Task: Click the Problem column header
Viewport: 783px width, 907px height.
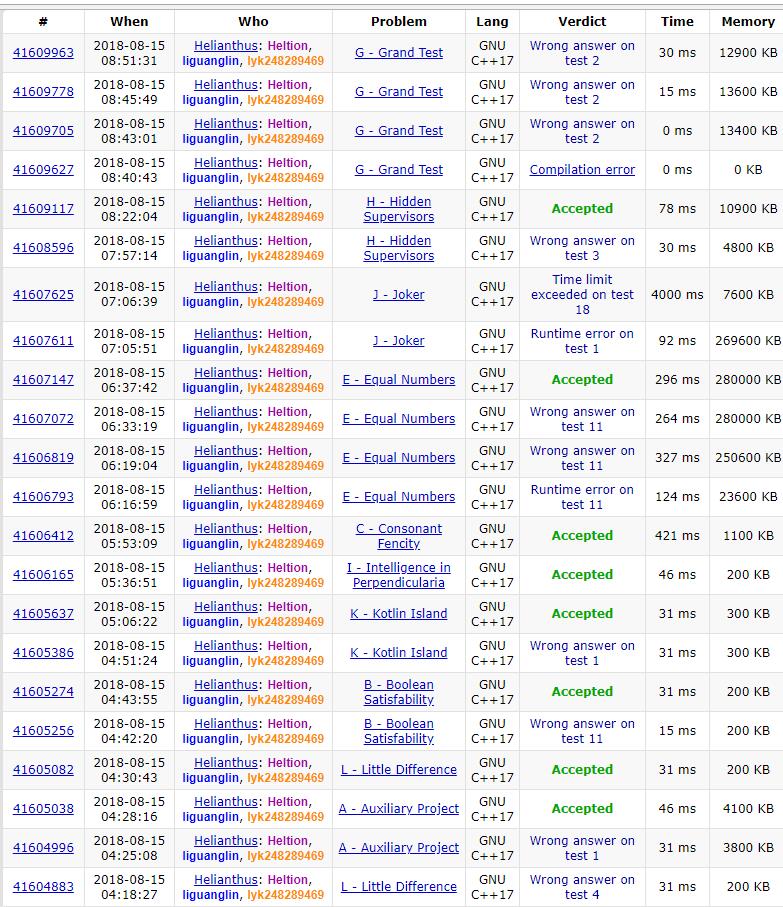Action: click(399, 21)
